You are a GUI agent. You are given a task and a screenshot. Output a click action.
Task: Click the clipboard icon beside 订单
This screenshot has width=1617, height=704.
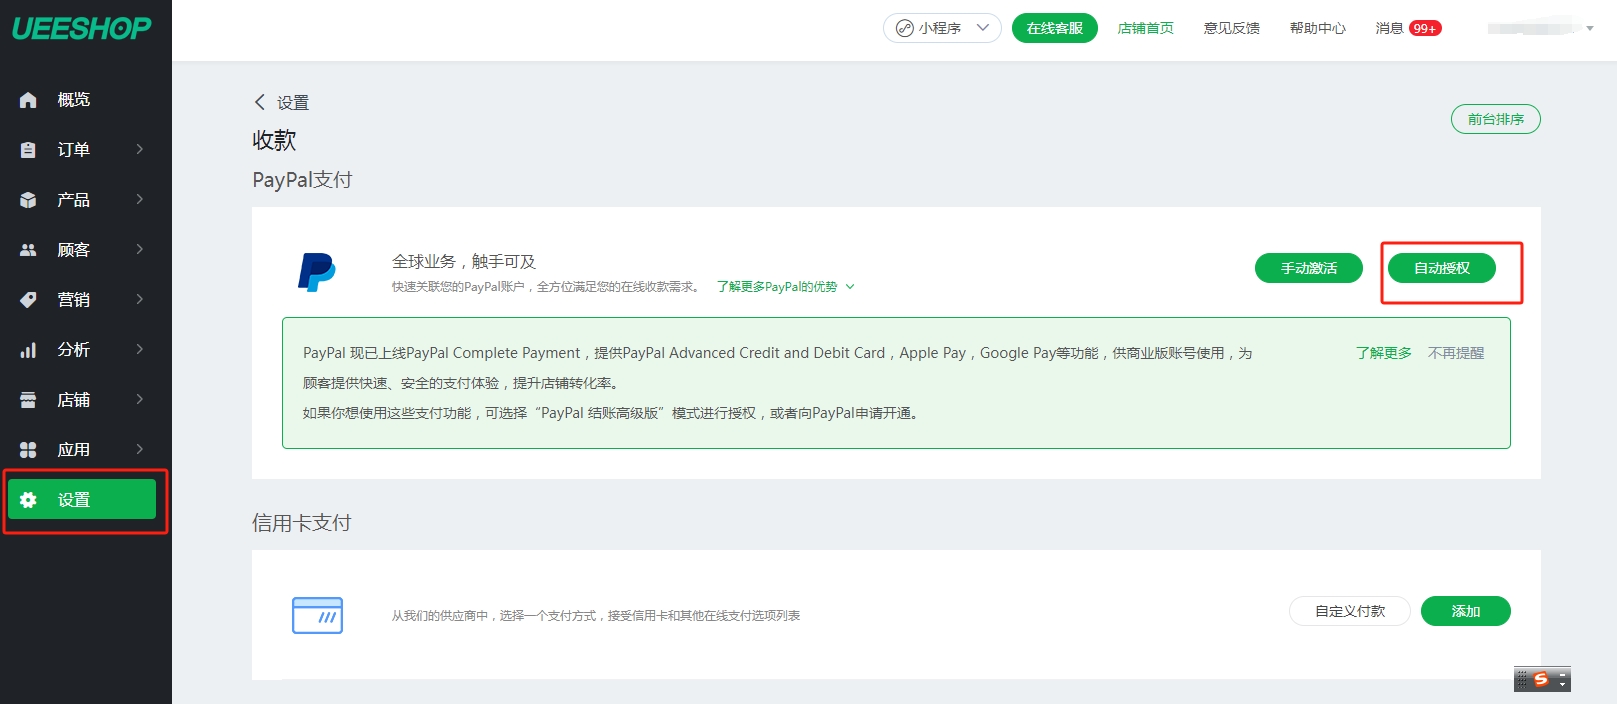[28, 150]
